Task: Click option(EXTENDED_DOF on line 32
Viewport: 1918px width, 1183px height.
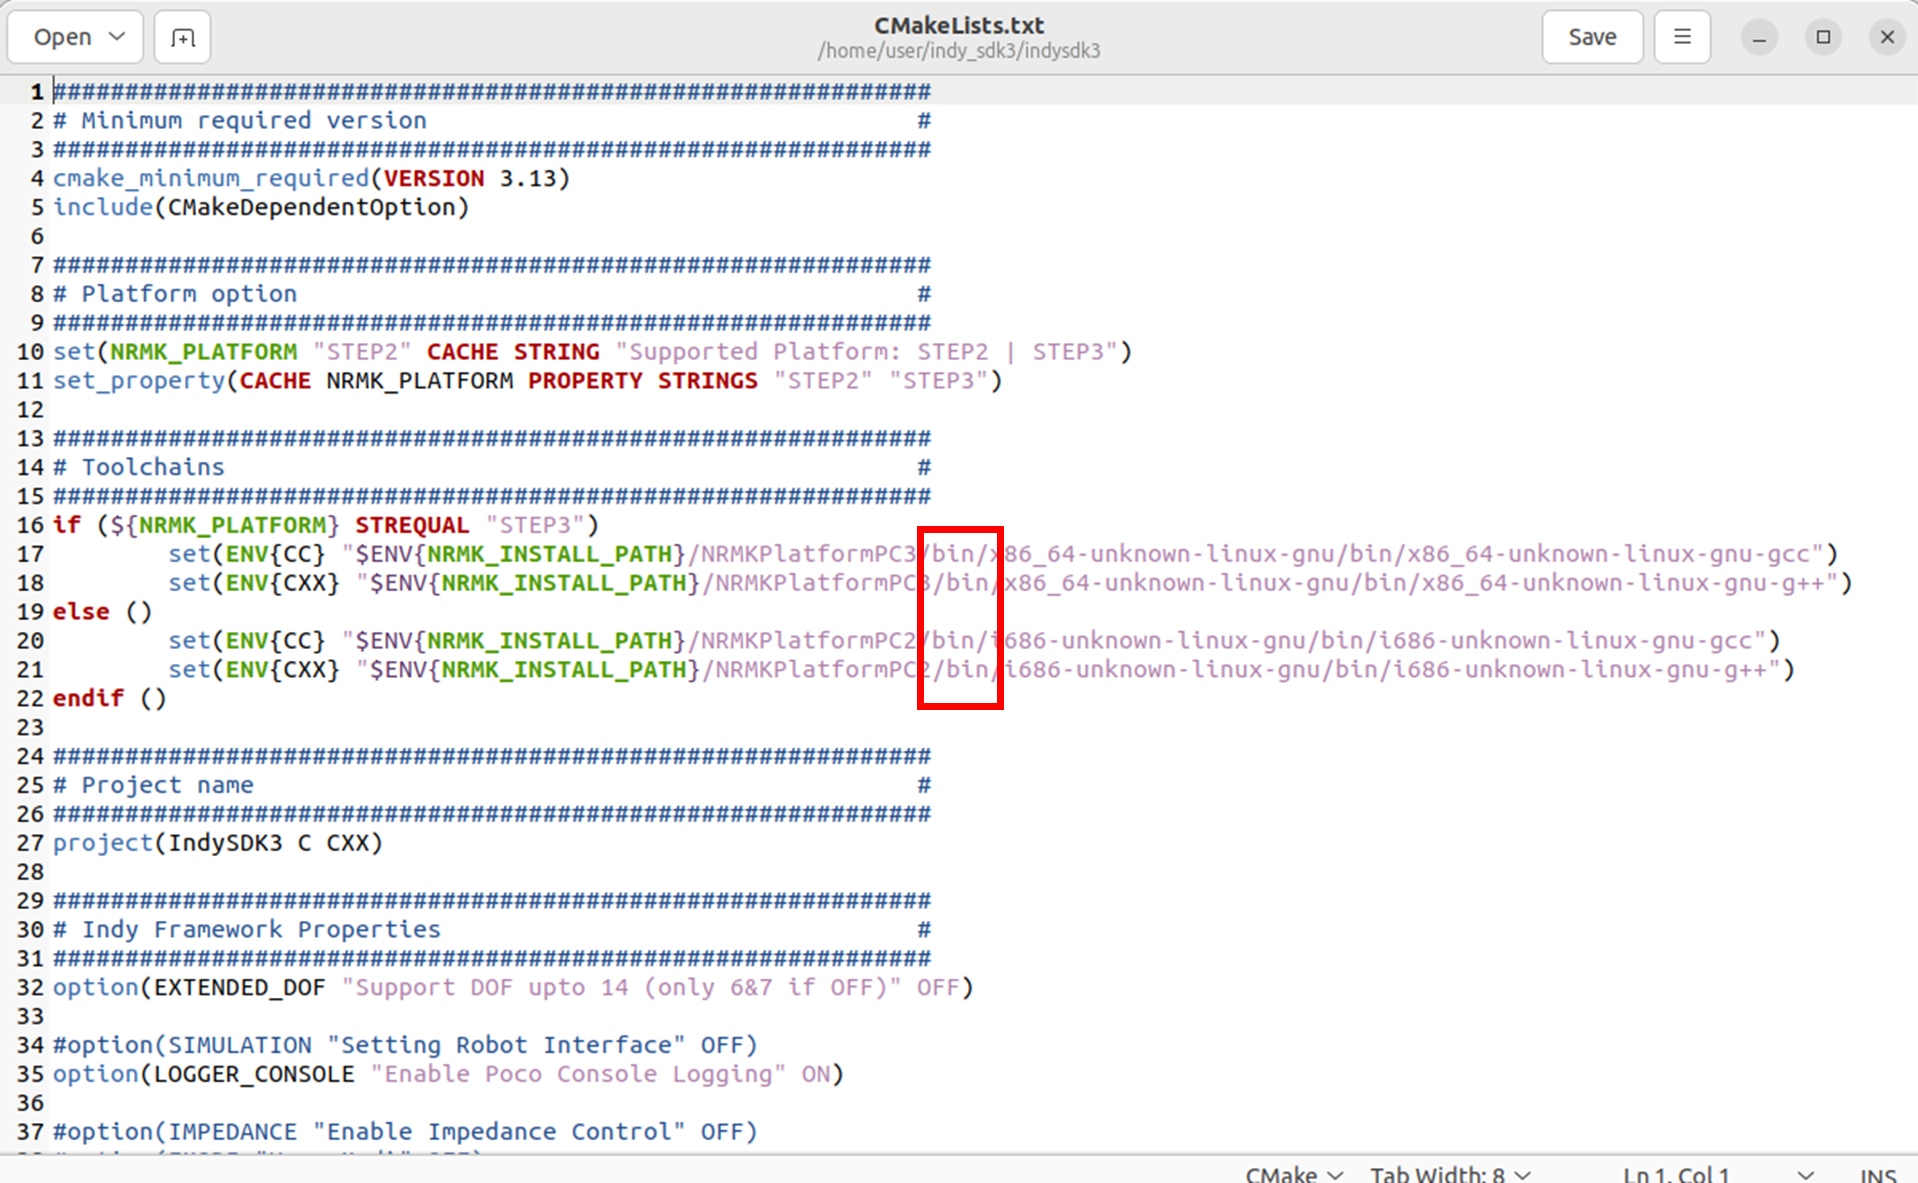Action: [x=189, y=987]
